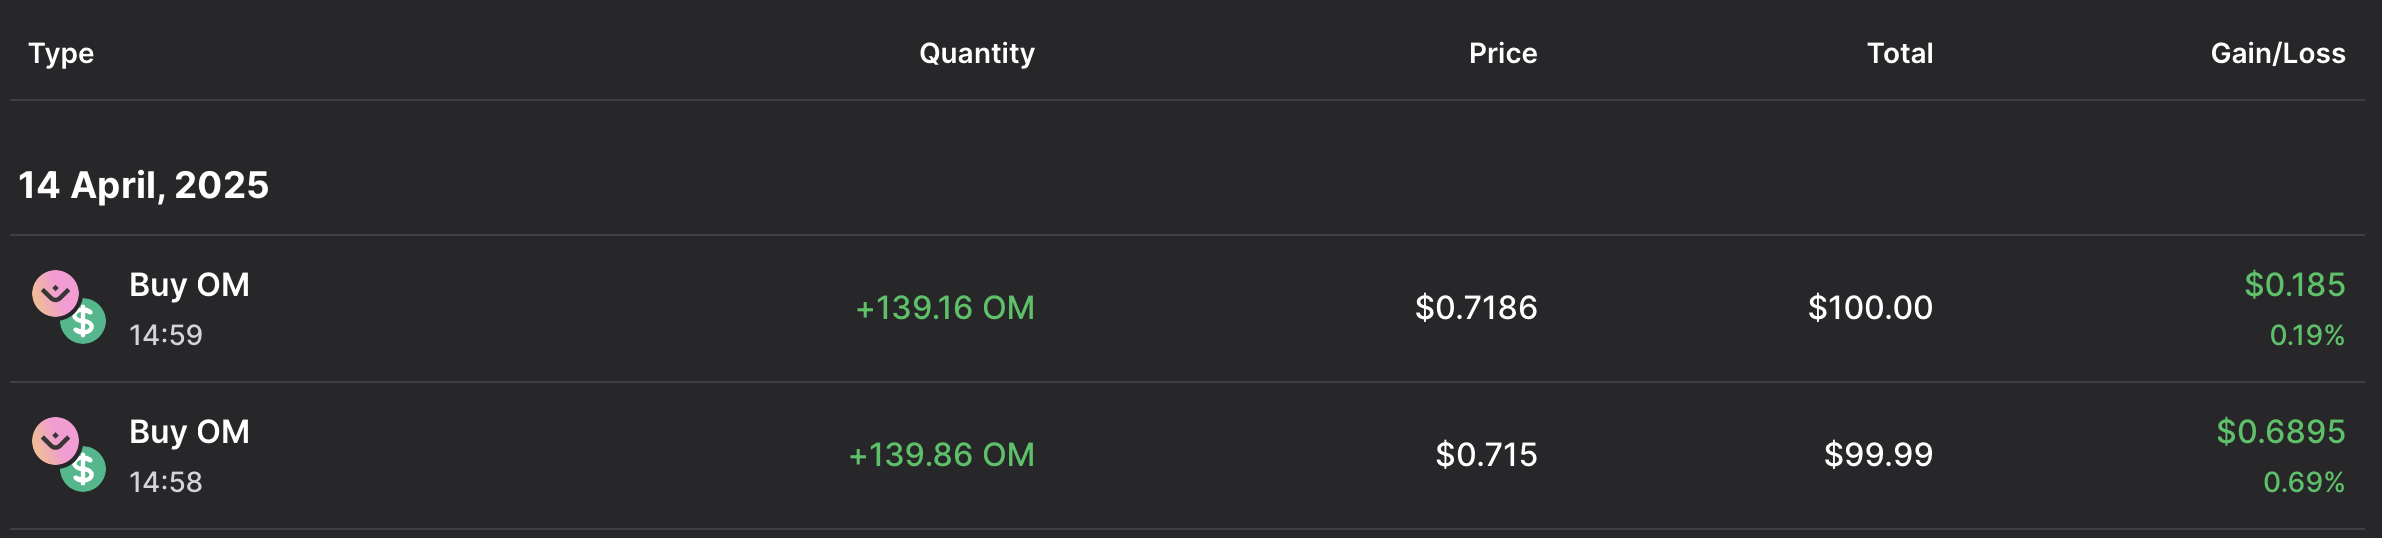Open the Buy OM transaction at 14:58
The height and width of the screenshot is (538, 2382).
[189, 432]
